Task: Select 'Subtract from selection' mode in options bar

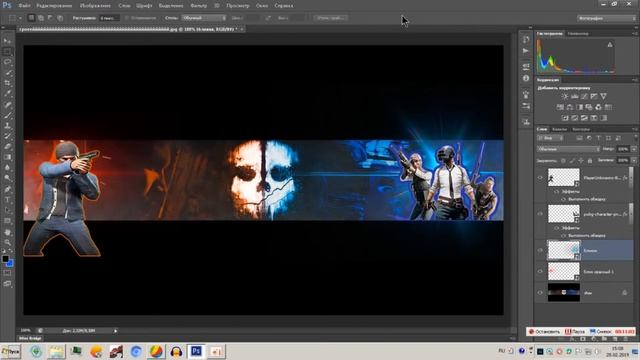Action: tap(50, 18)
